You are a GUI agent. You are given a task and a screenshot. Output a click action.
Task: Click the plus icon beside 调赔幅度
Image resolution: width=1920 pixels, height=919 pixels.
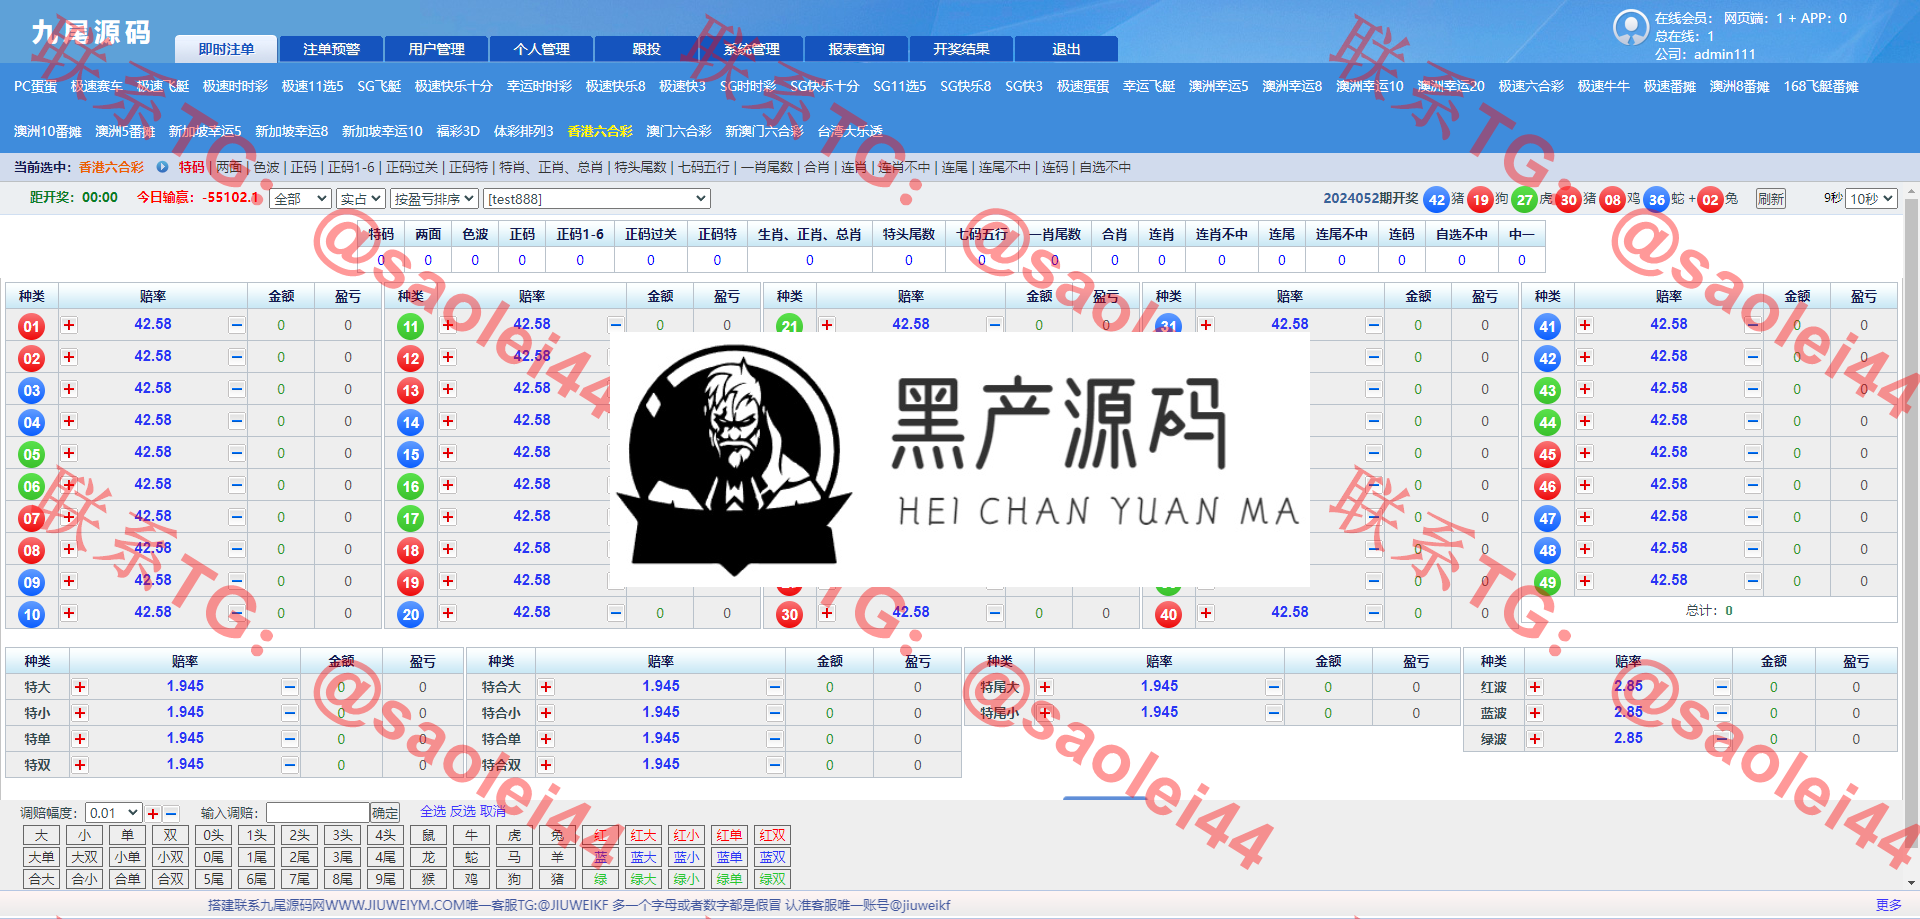[153, 814]
